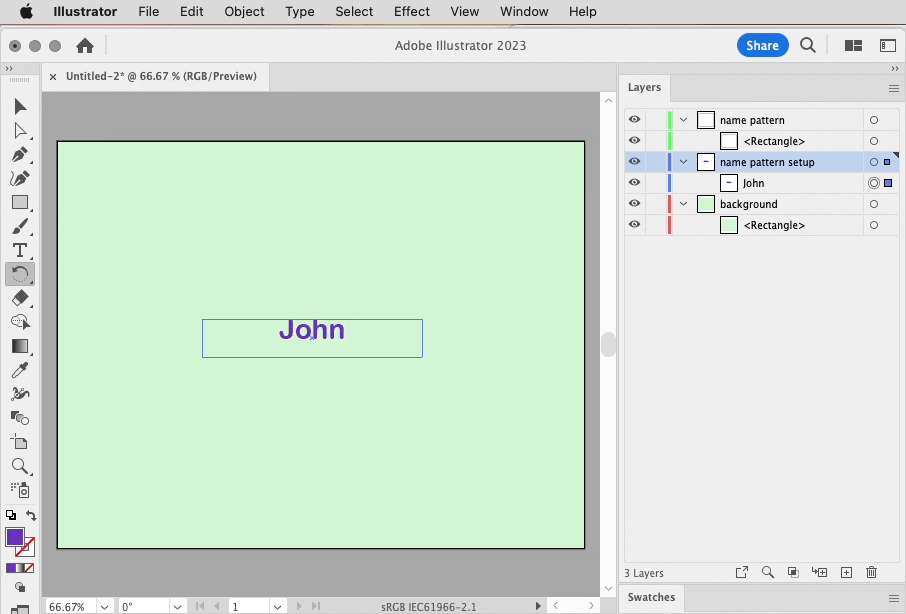906x614 pixels.
Task: Hide Rectangle under background layer
Action: coord(634,224)
